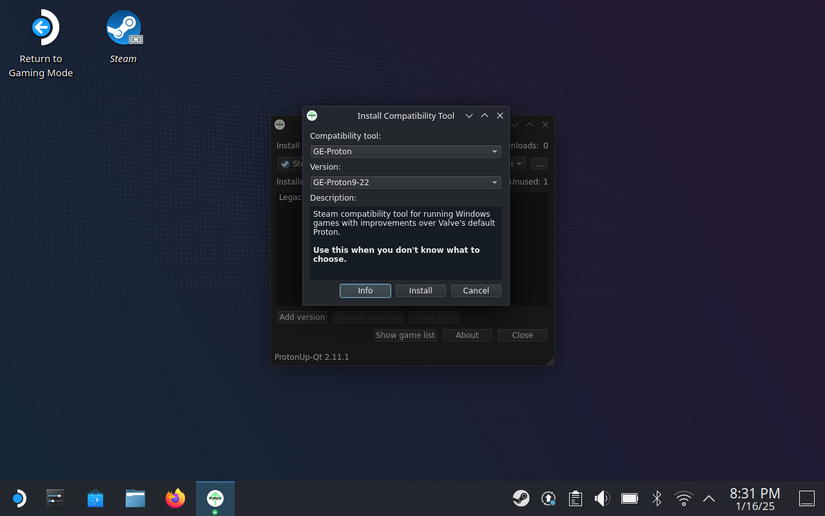Open the Dolphin file manager taskbar icon

coord(135,498)
